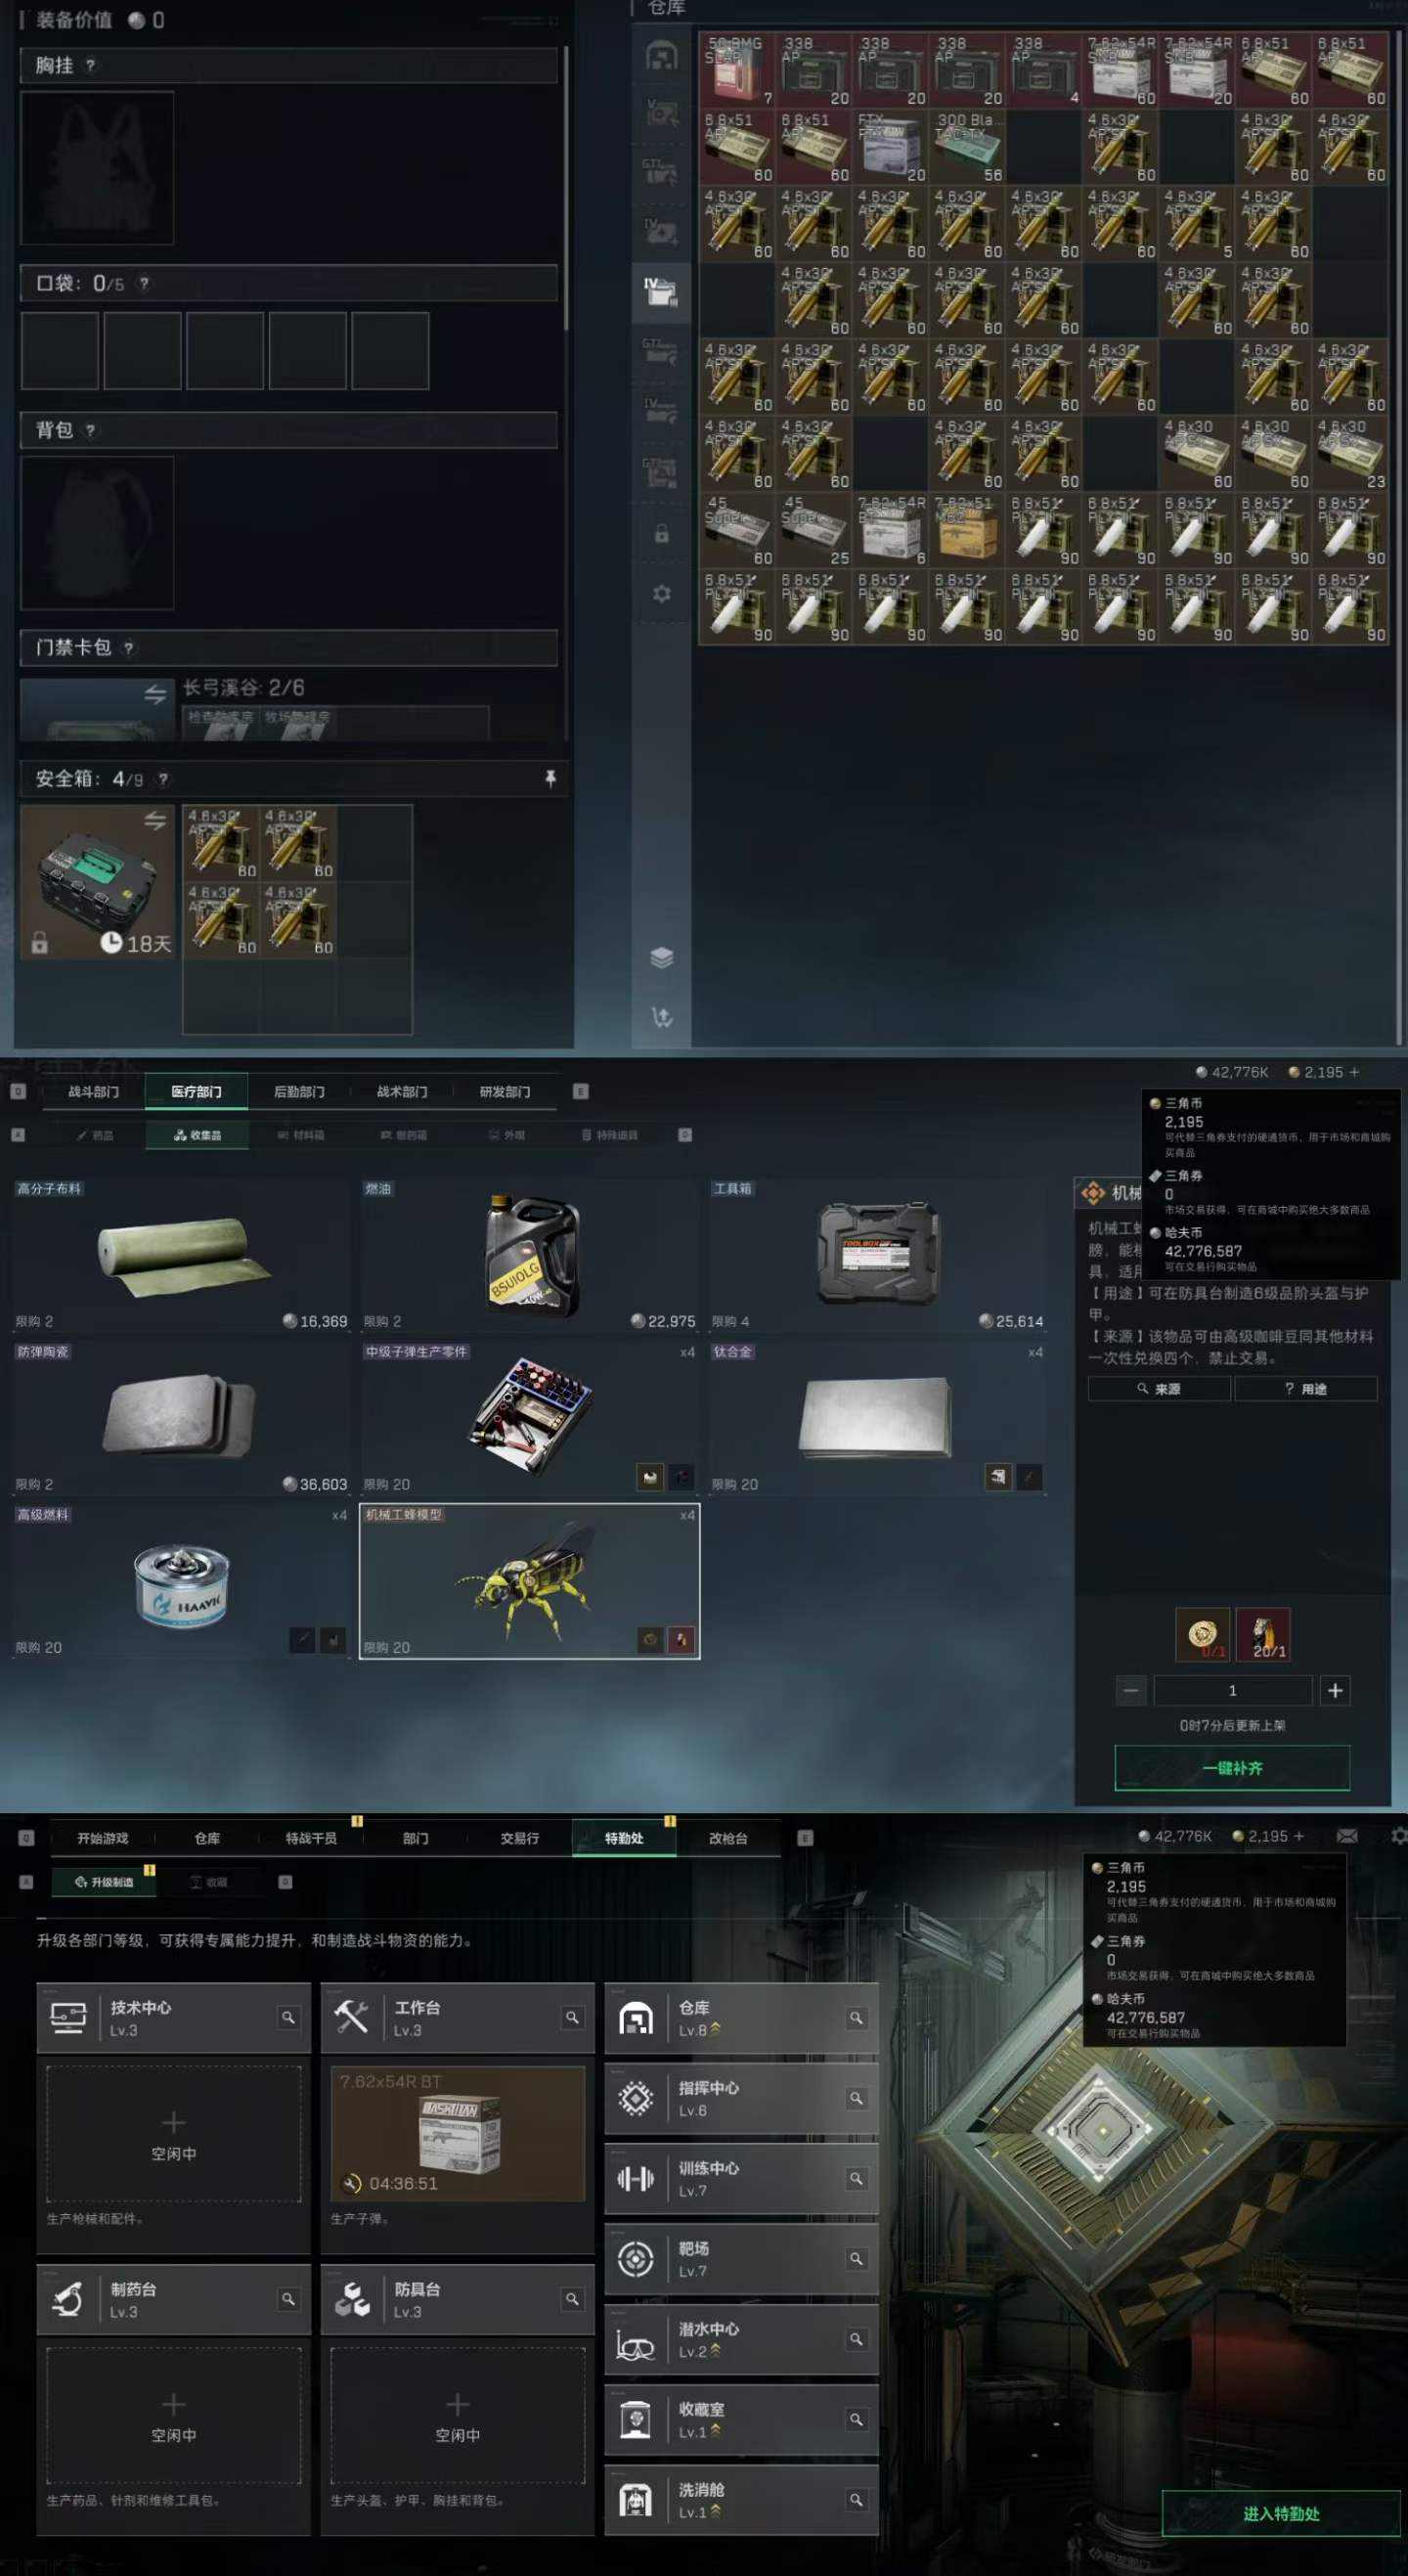This screenshot has width=1408, height=2576.
Task: Click the lock icon in the warehouse sidebar
Action: tap(661, 534)
